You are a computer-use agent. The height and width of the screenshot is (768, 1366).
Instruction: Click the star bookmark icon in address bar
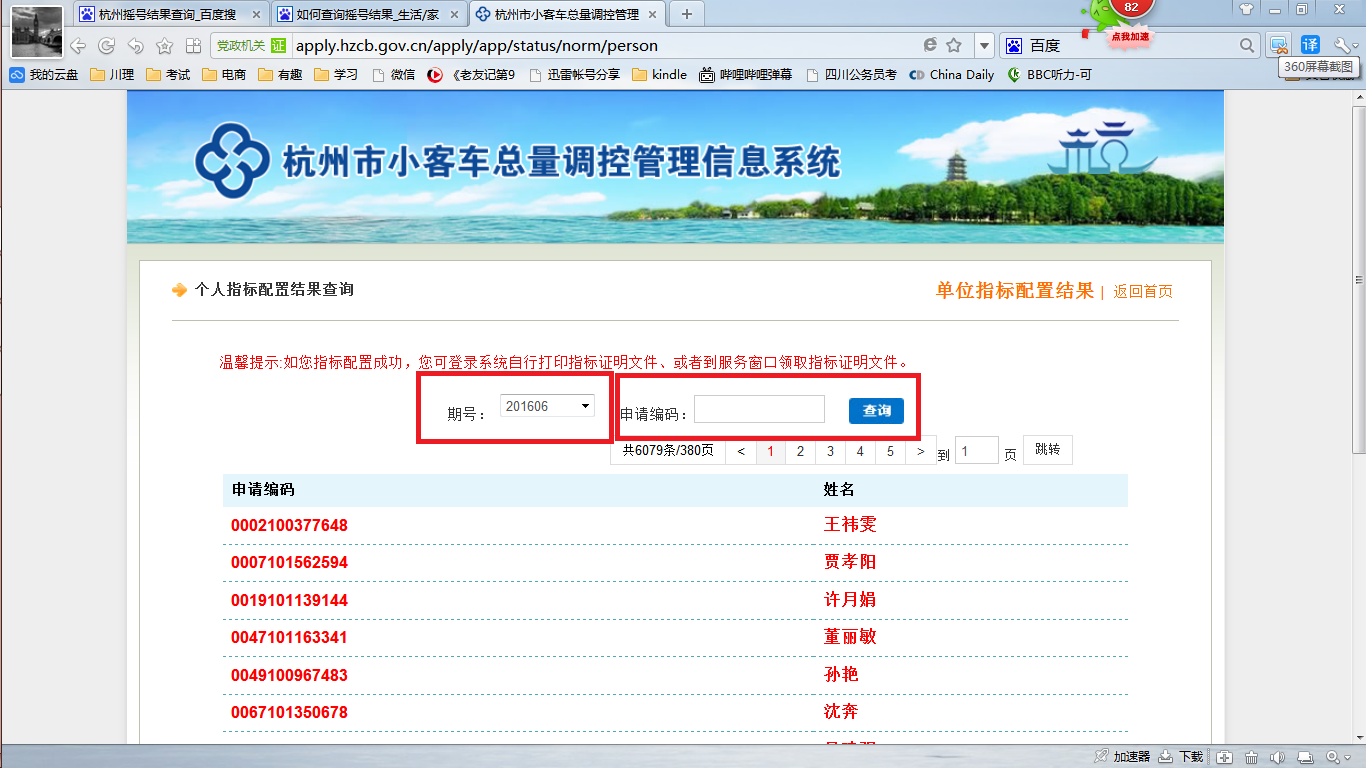(954, 45)
